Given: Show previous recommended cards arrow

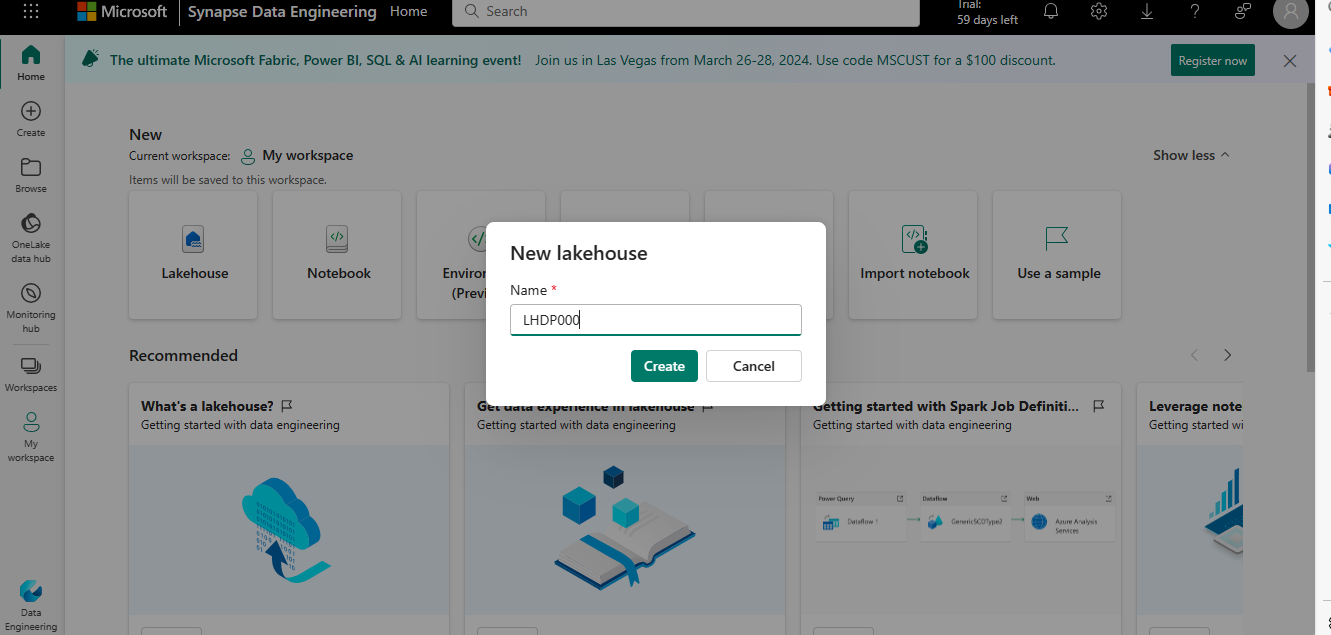Looking at the screenshot, I should coord(1194,355).
